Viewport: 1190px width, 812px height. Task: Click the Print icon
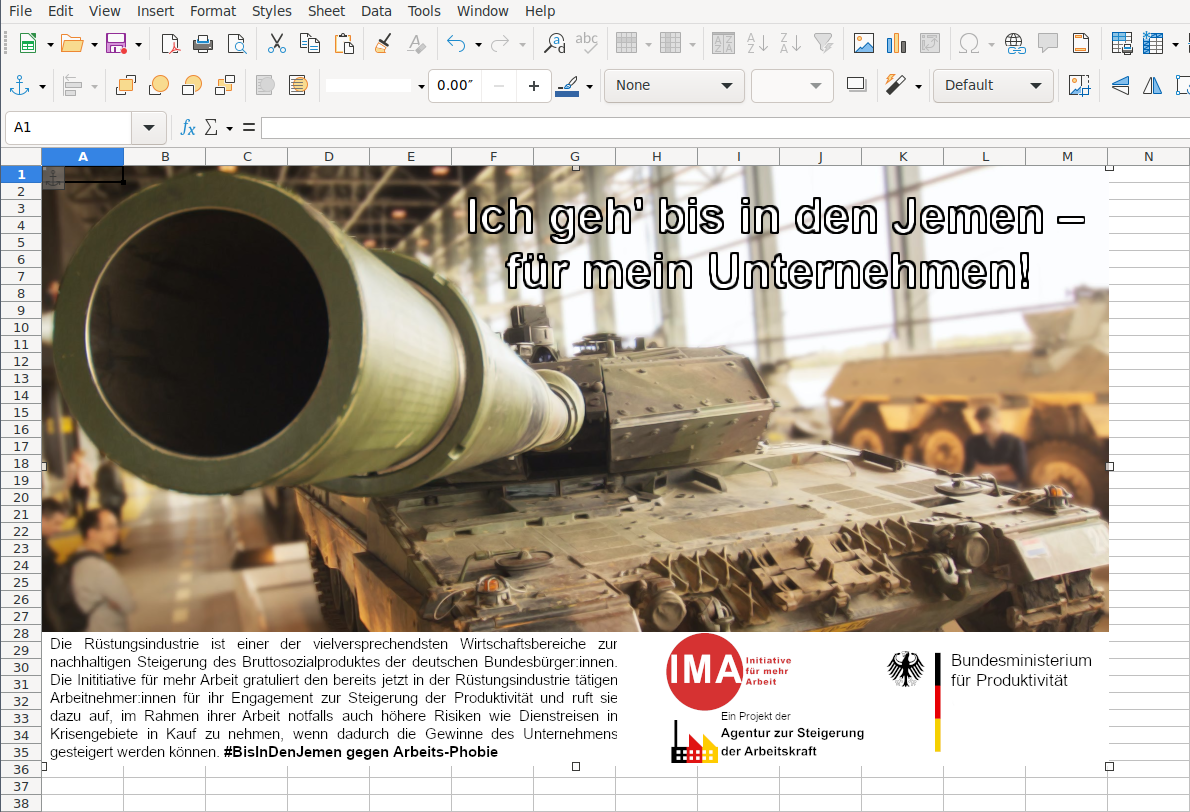point(203,43)
